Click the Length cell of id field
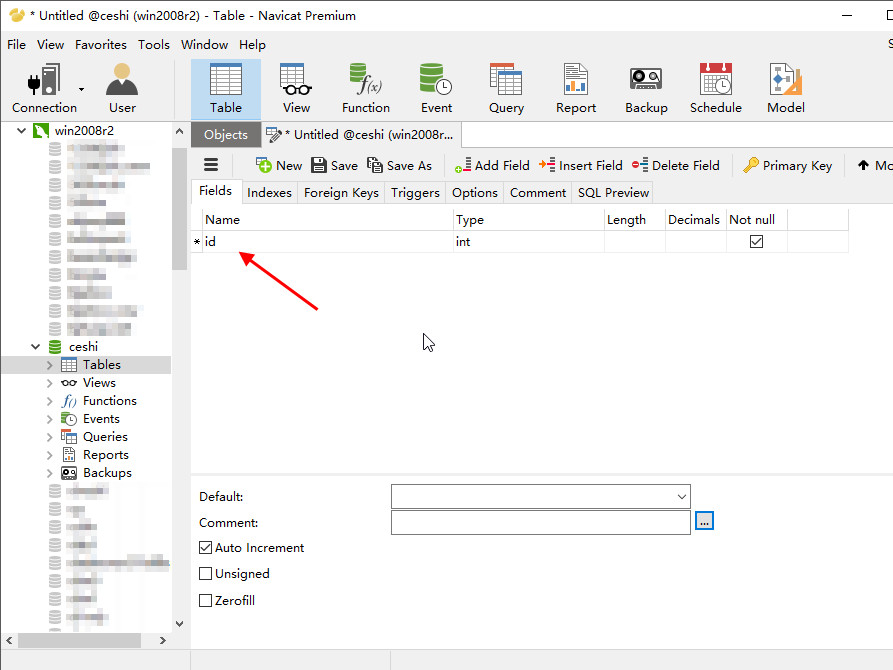The height and width of the screenshot is (670, 893). [x=634, y=242]
